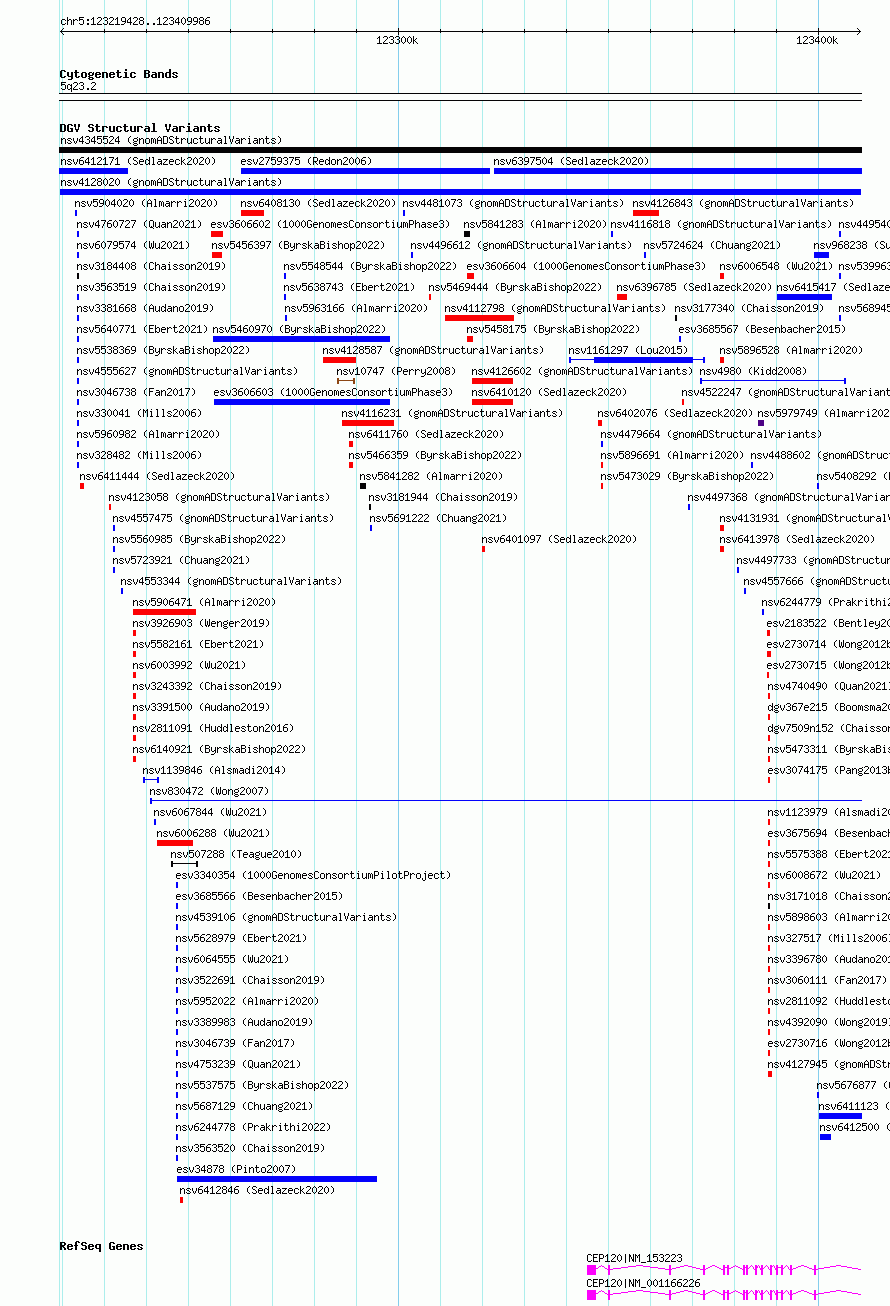Select nsv6412846 (Sedlazeck2020) label
Screen dimensions: 890x1306
(x=257, y=1190)
